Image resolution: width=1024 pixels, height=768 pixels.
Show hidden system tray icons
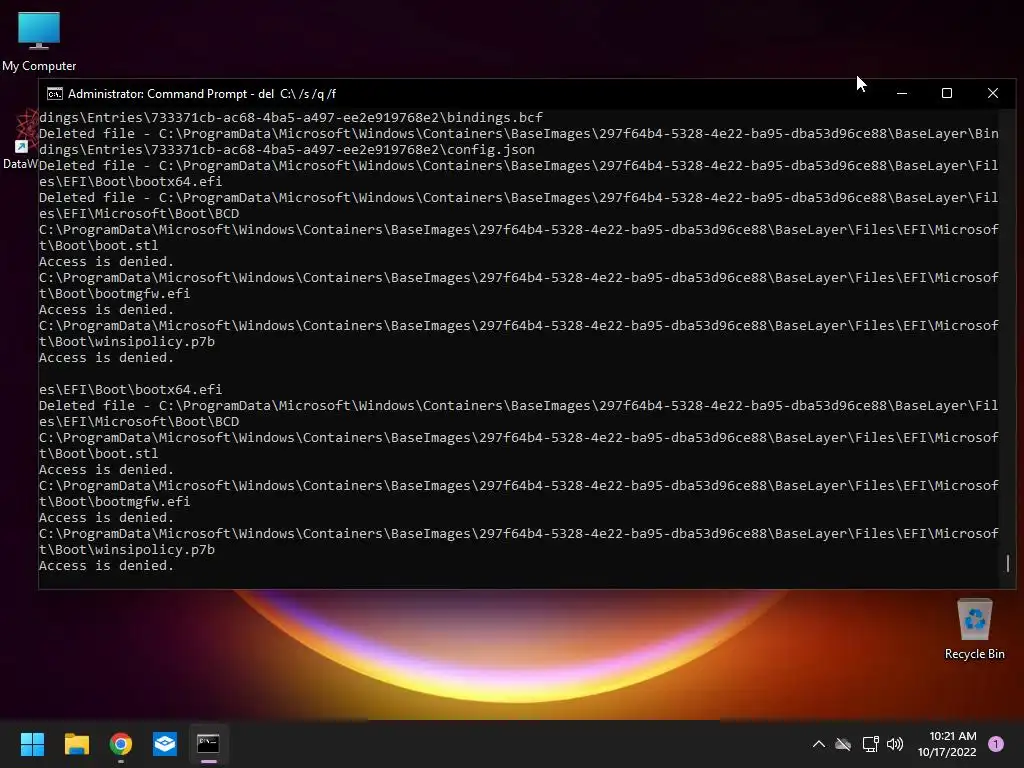click(818, 744)
